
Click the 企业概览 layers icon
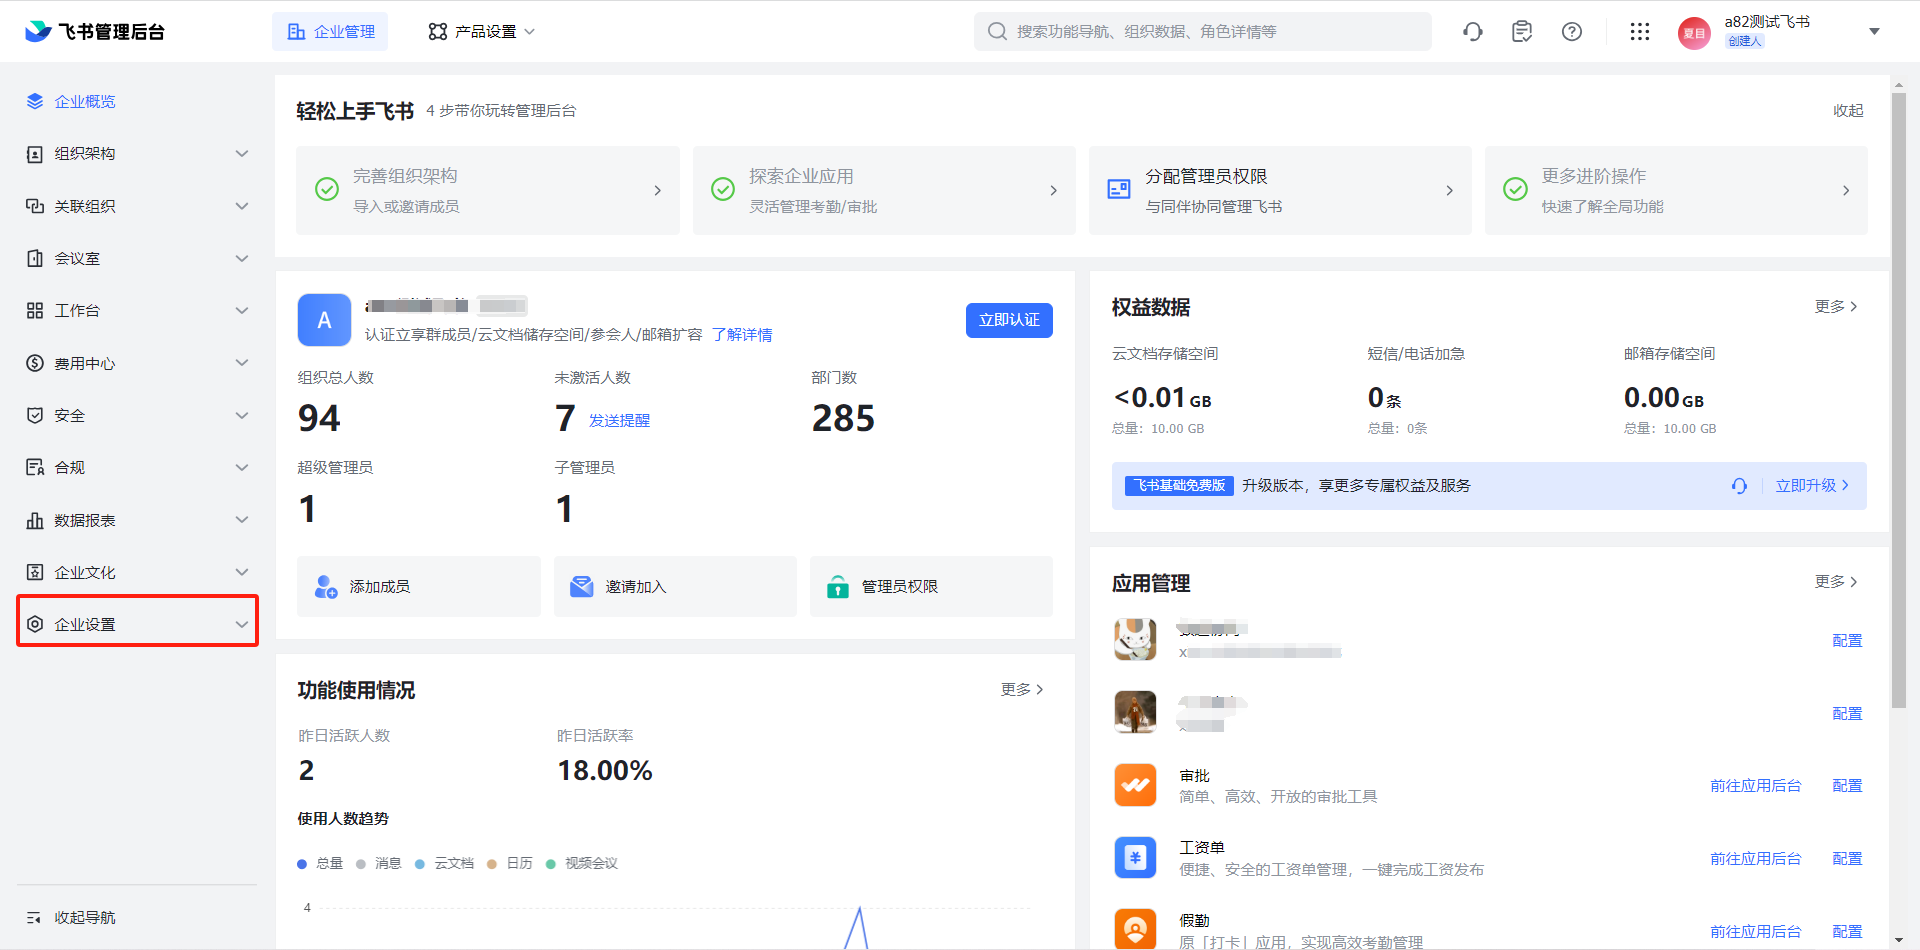point(35,101)
